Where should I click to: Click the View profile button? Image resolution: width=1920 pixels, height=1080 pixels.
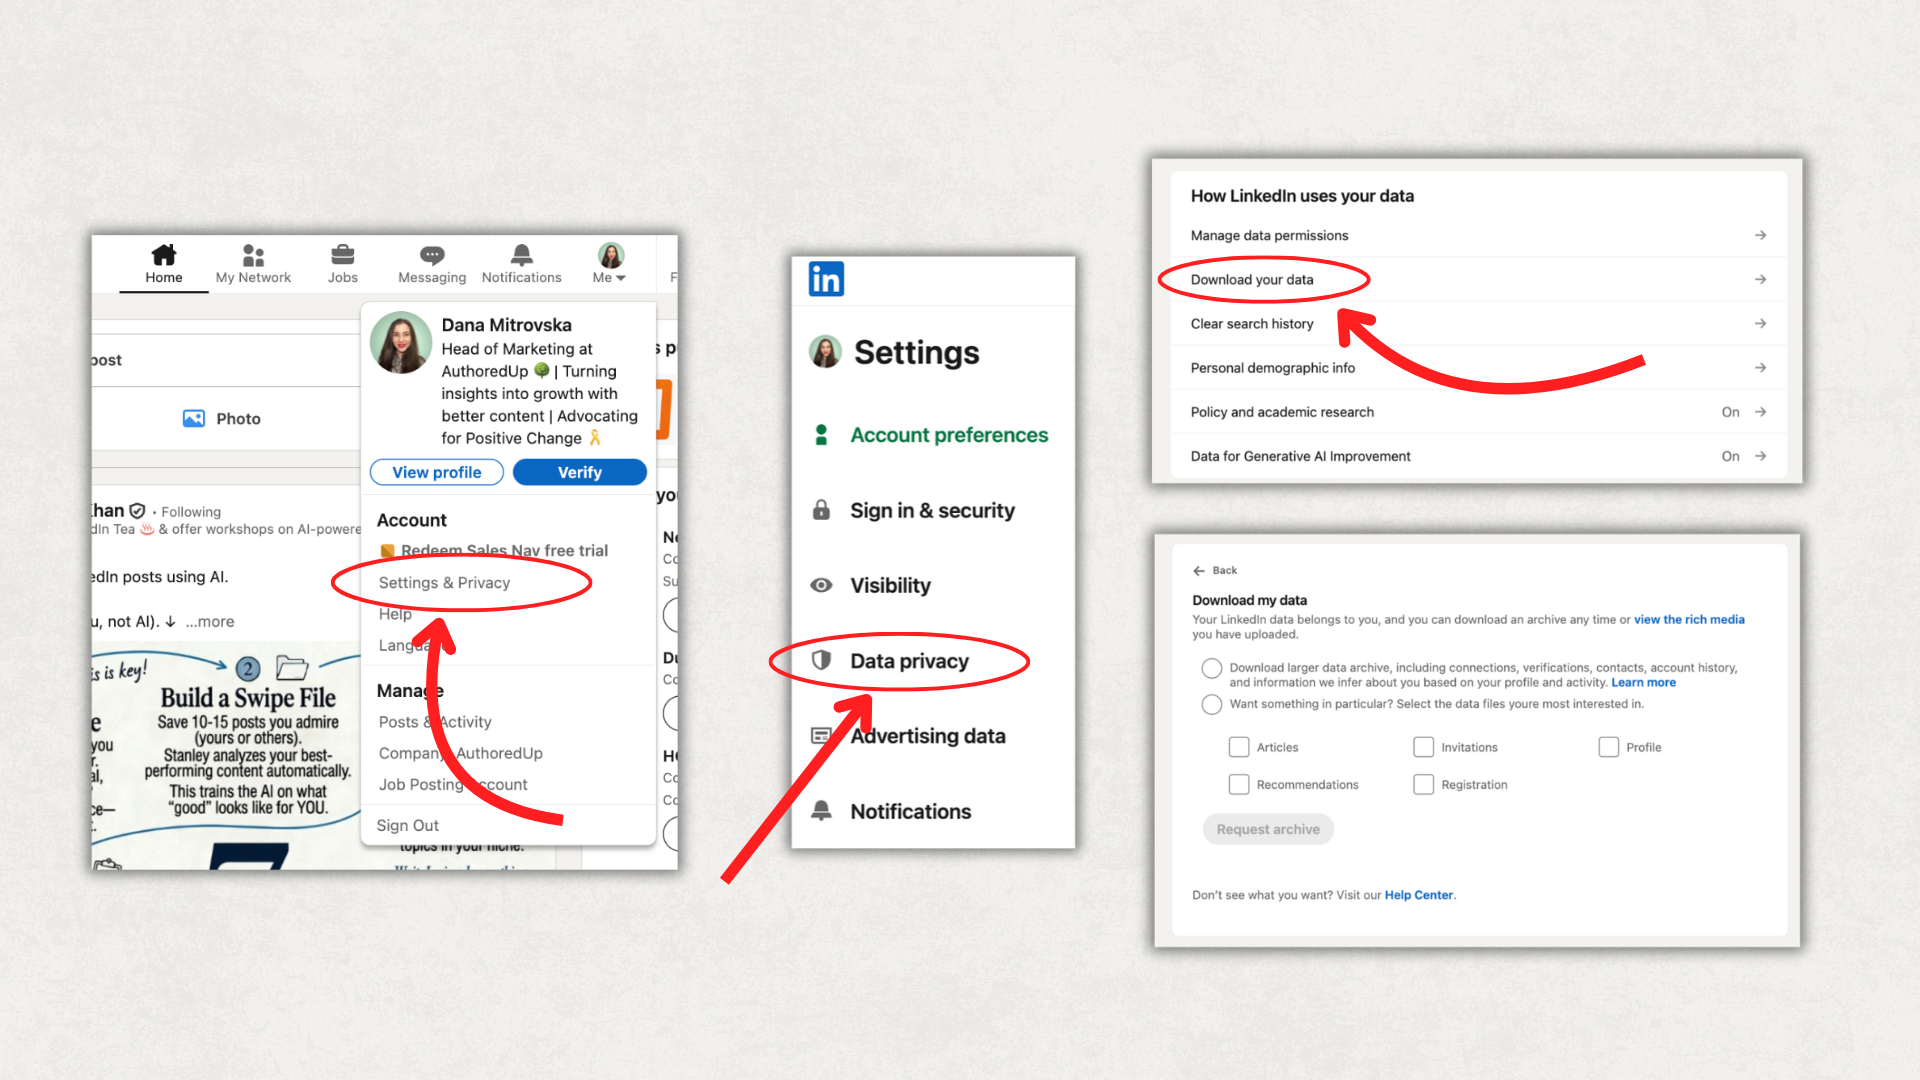pyautogui.click(x=437, y=472)
